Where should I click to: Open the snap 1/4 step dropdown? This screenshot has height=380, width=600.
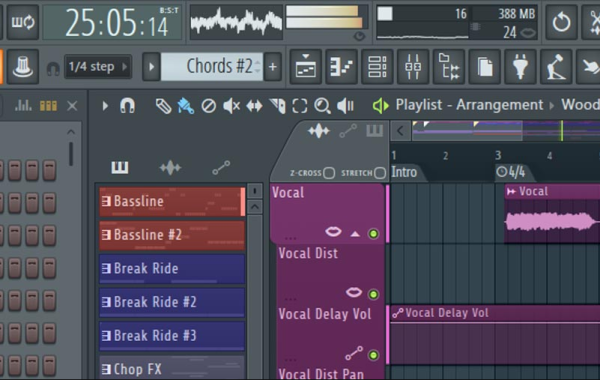click(x=98, y=67)
